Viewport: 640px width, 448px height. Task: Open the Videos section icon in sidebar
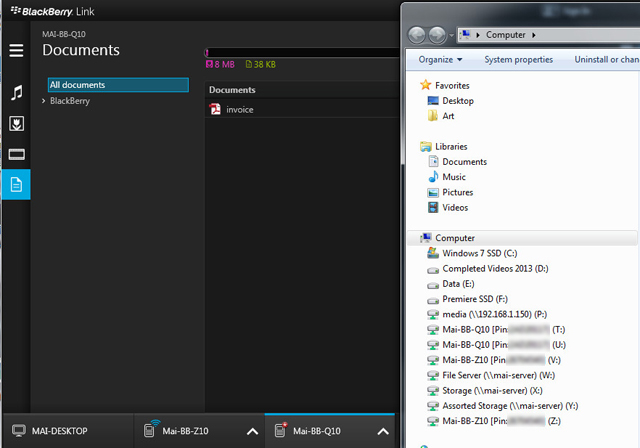pyautogui.click(x=16, y=154)
